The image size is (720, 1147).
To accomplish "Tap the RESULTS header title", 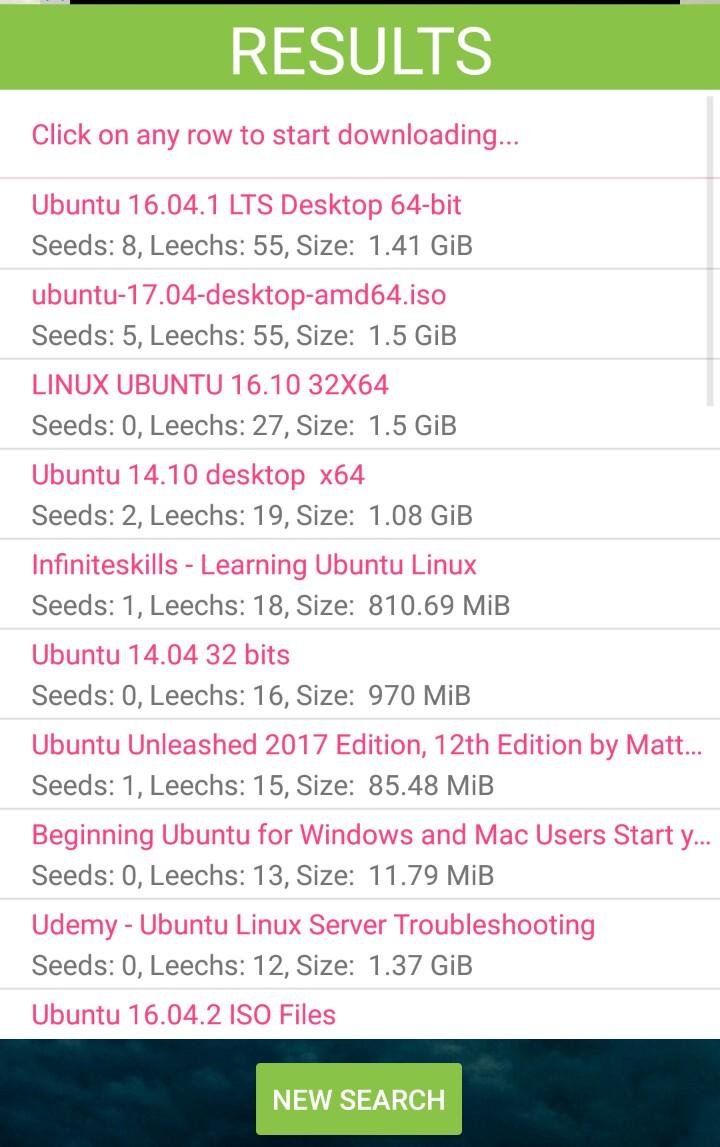I will 360,50.
